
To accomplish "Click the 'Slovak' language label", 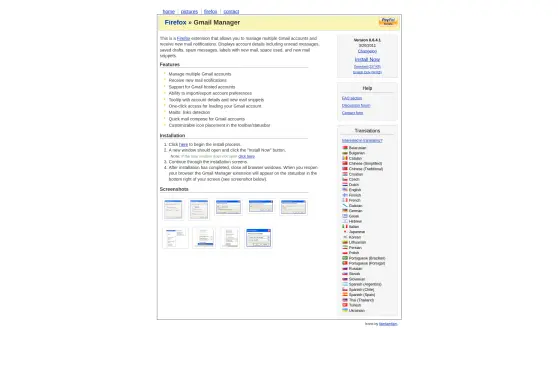I will coord(354,274).
